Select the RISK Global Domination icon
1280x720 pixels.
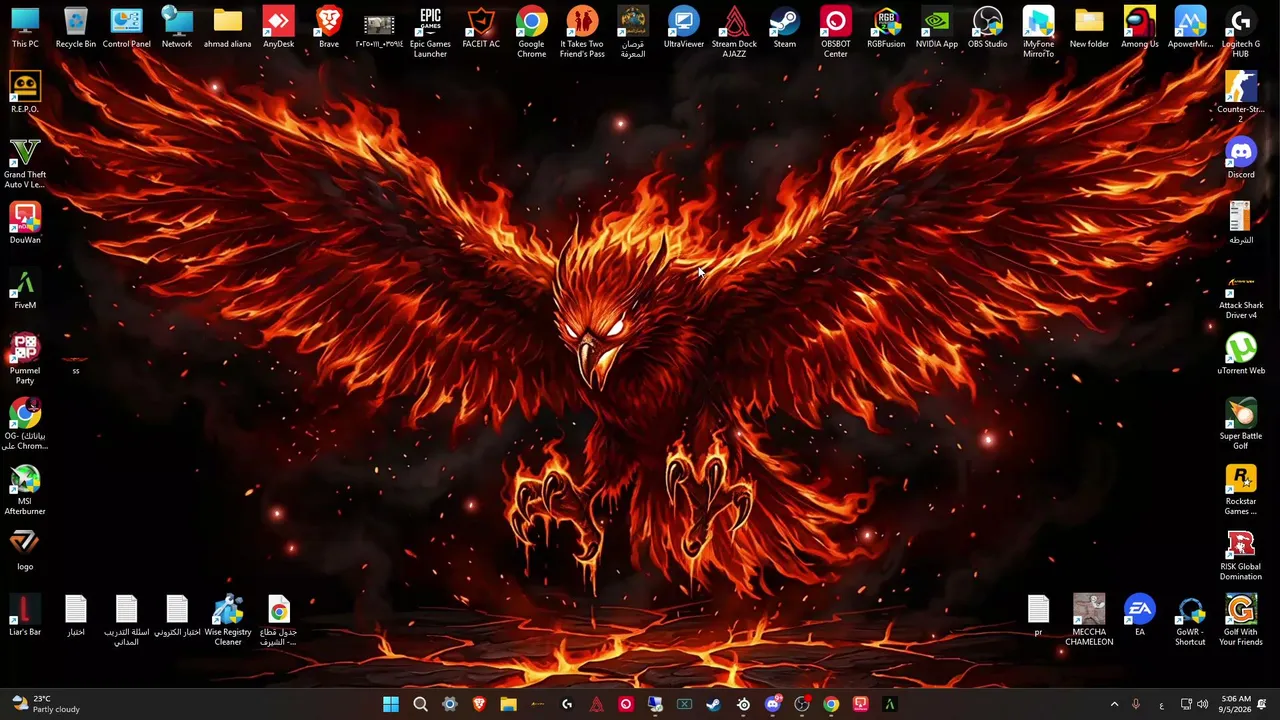click(x=1241, y=555)
